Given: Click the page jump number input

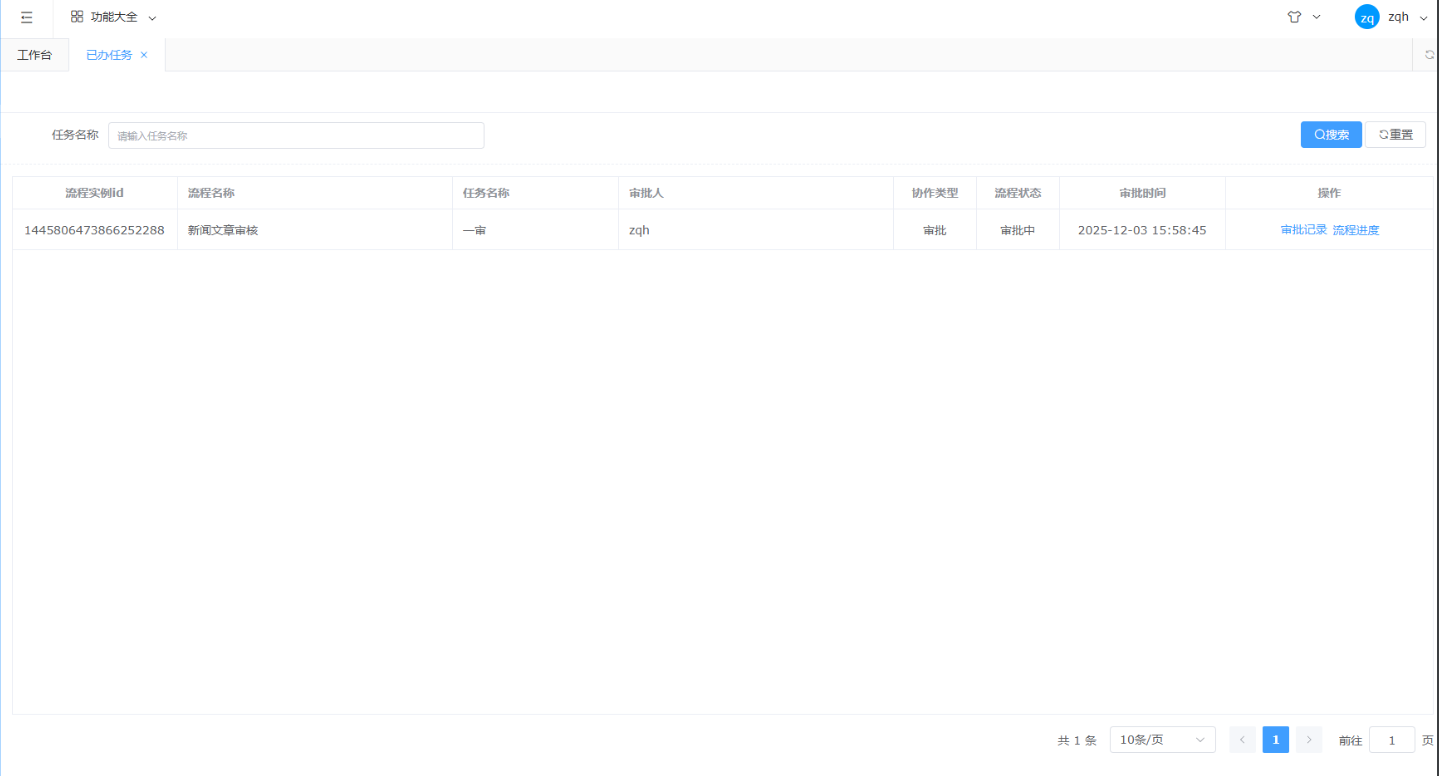Looking at the screenshot, I should (1391, 740).
